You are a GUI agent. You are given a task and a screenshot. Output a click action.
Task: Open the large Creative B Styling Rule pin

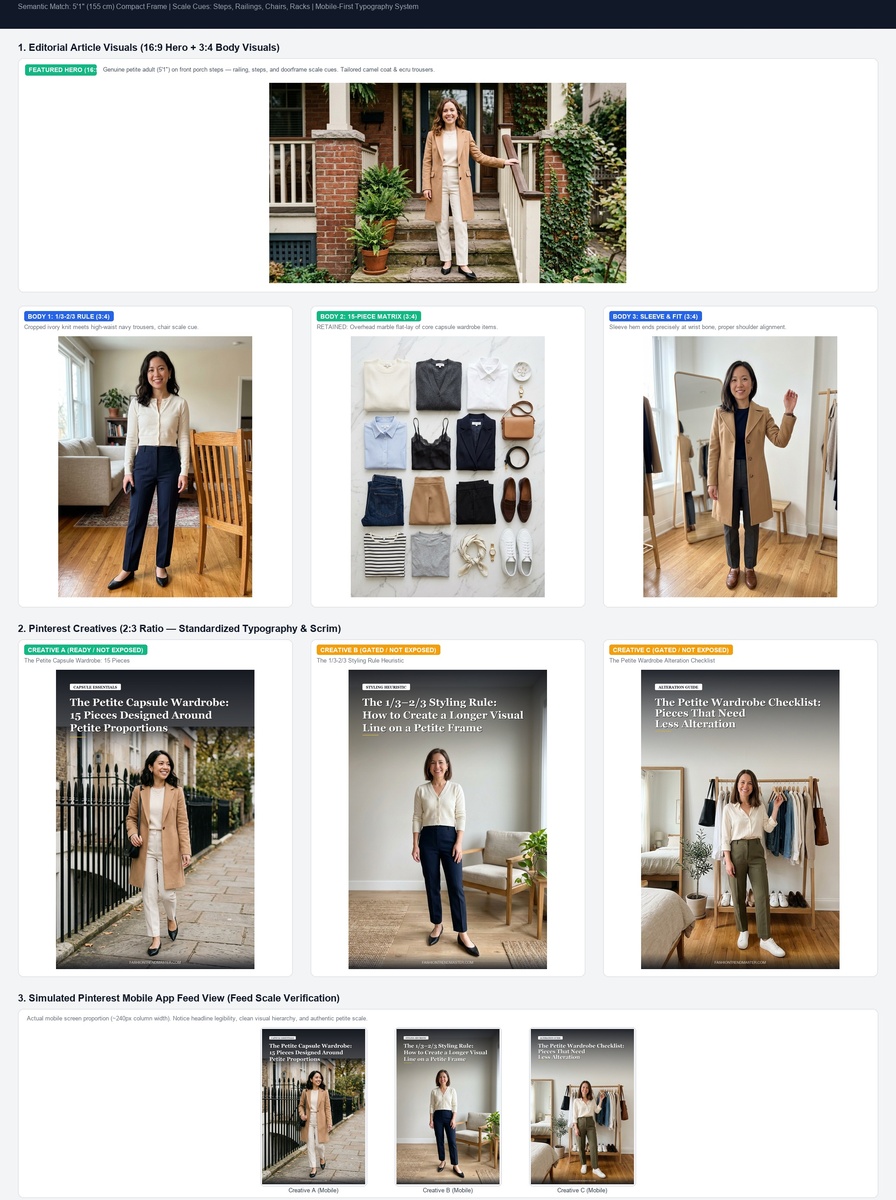(447, 819)
